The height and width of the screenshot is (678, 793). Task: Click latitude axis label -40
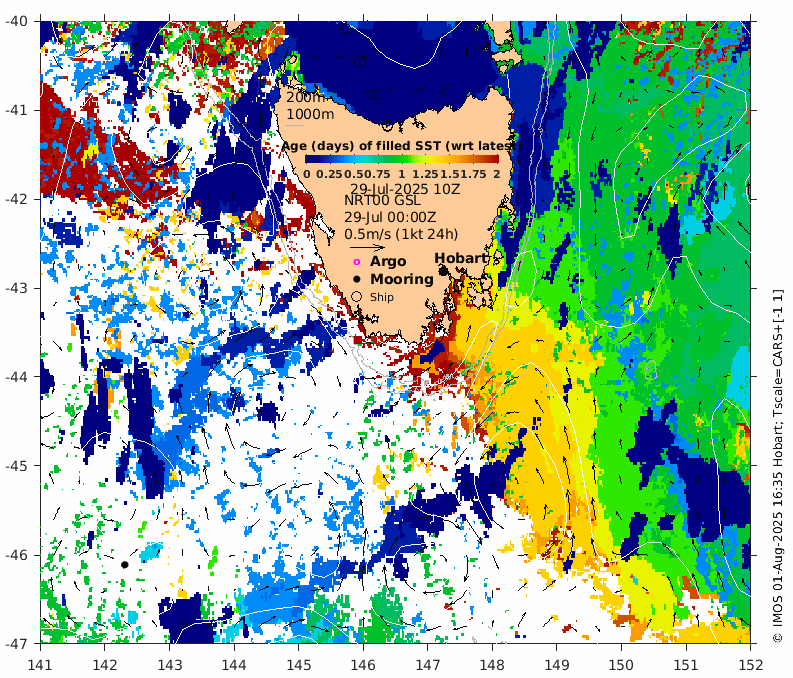click(16, 21)
